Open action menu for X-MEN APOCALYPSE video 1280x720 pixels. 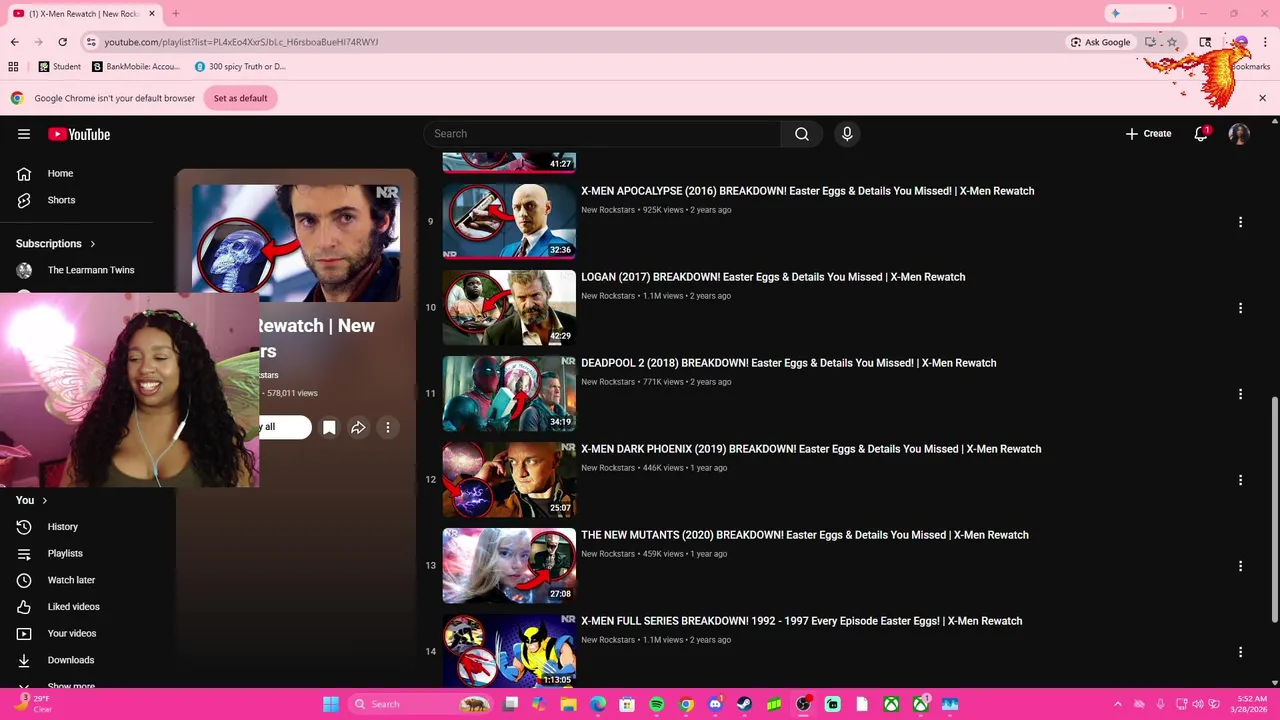click(1240, 222)
